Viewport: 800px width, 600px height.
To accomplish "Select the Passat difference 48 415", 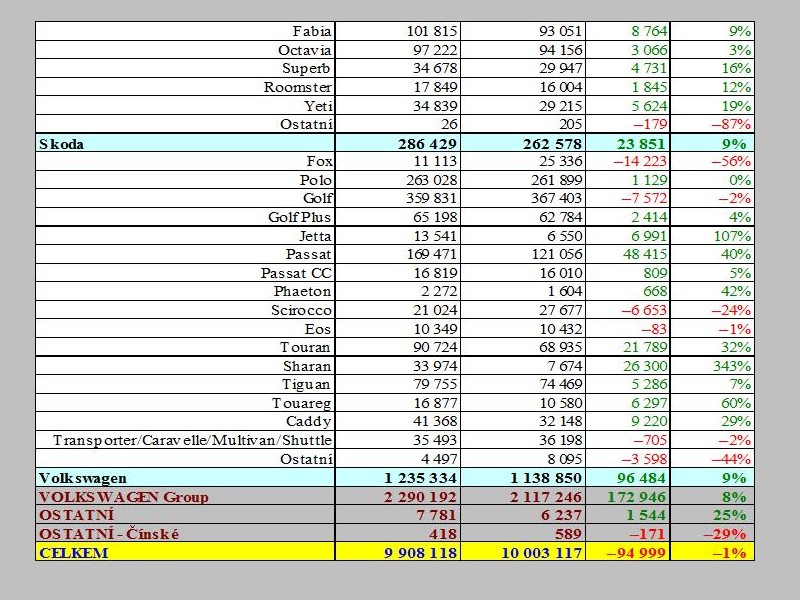I will pyautogui.click(x=645, y=254).
